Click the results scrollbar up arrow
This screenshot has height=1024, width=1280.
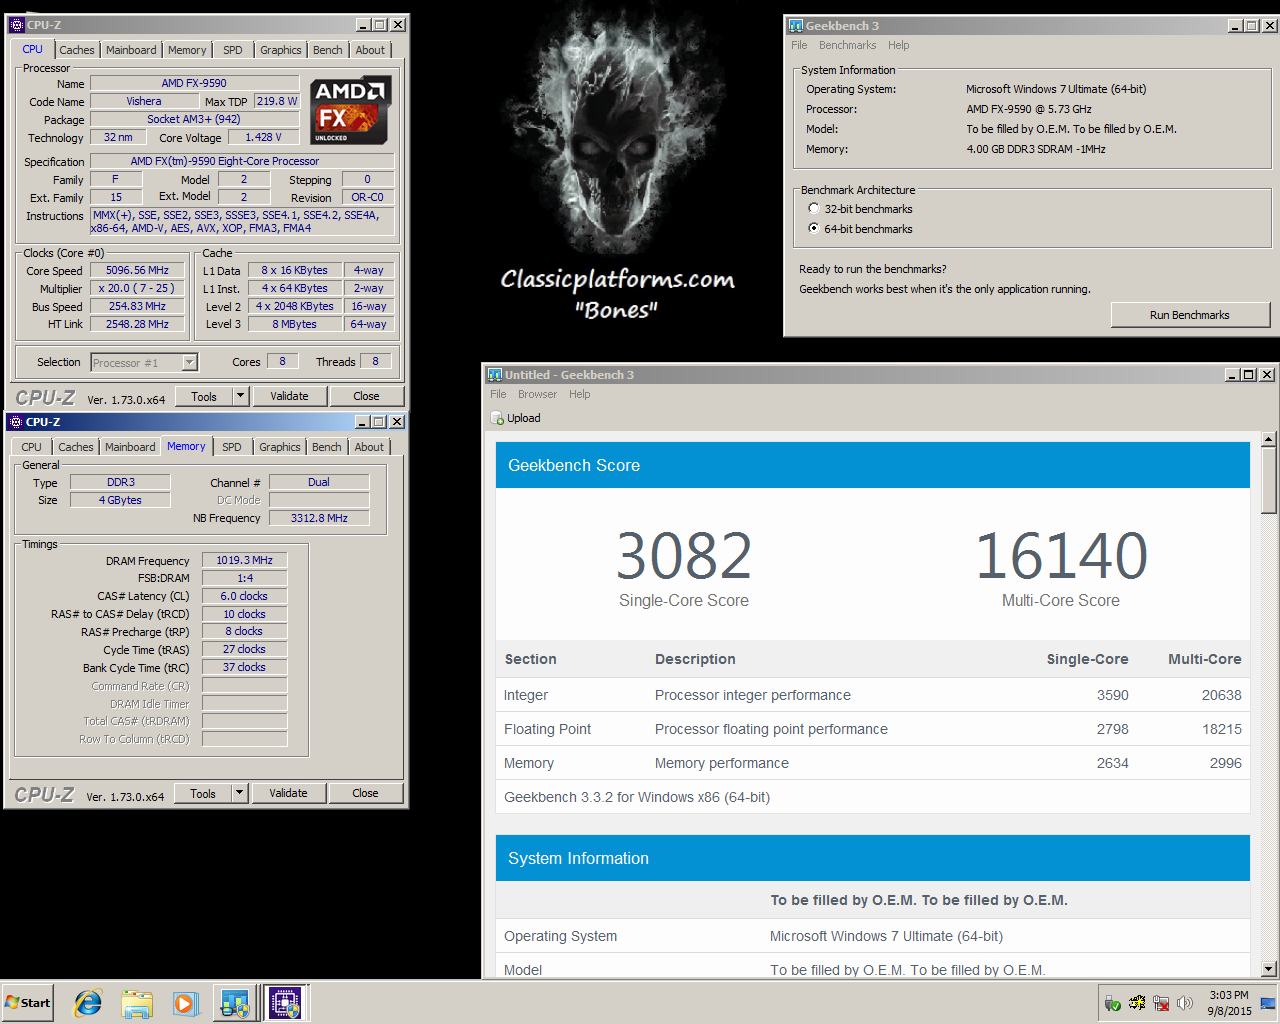tap(1269, 439)
